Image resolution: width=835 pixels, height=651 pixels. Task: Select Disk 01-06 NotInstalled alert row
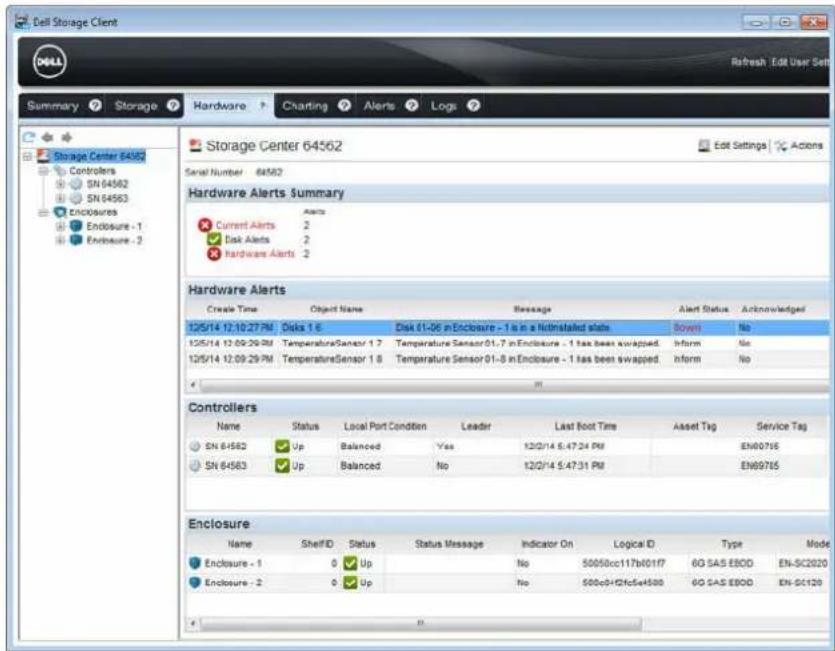(x=507, y=328)
